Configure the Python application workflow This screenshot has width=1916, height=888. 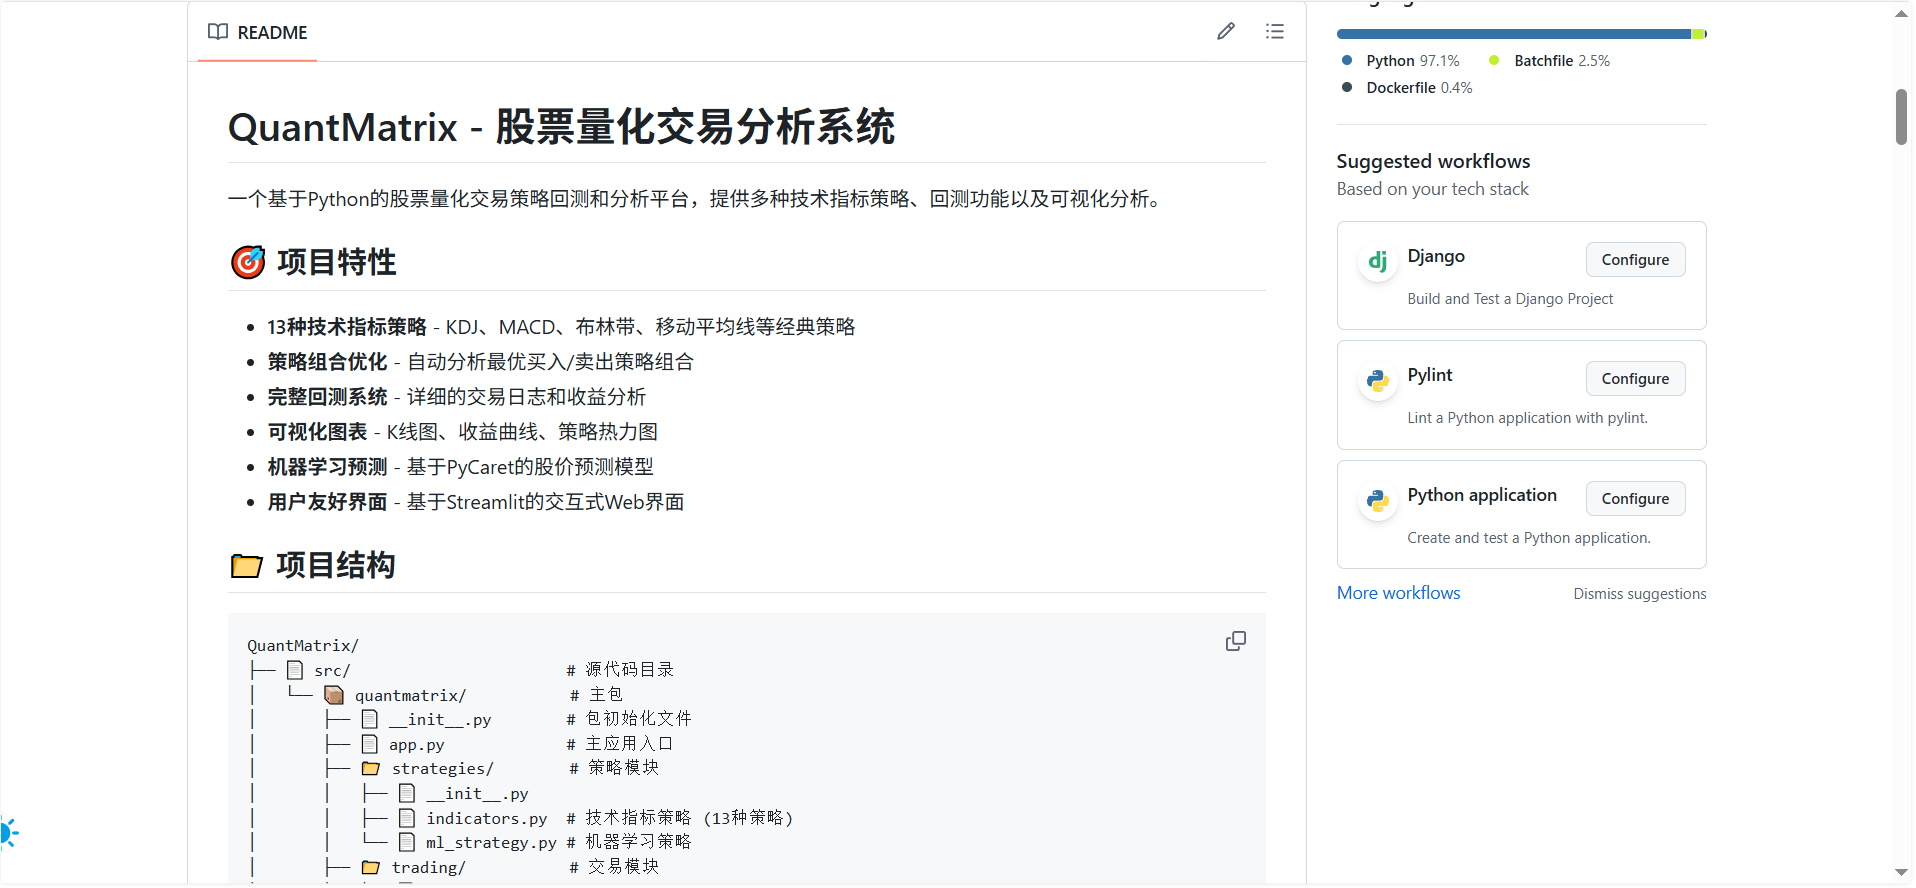tap(1634, 499)
